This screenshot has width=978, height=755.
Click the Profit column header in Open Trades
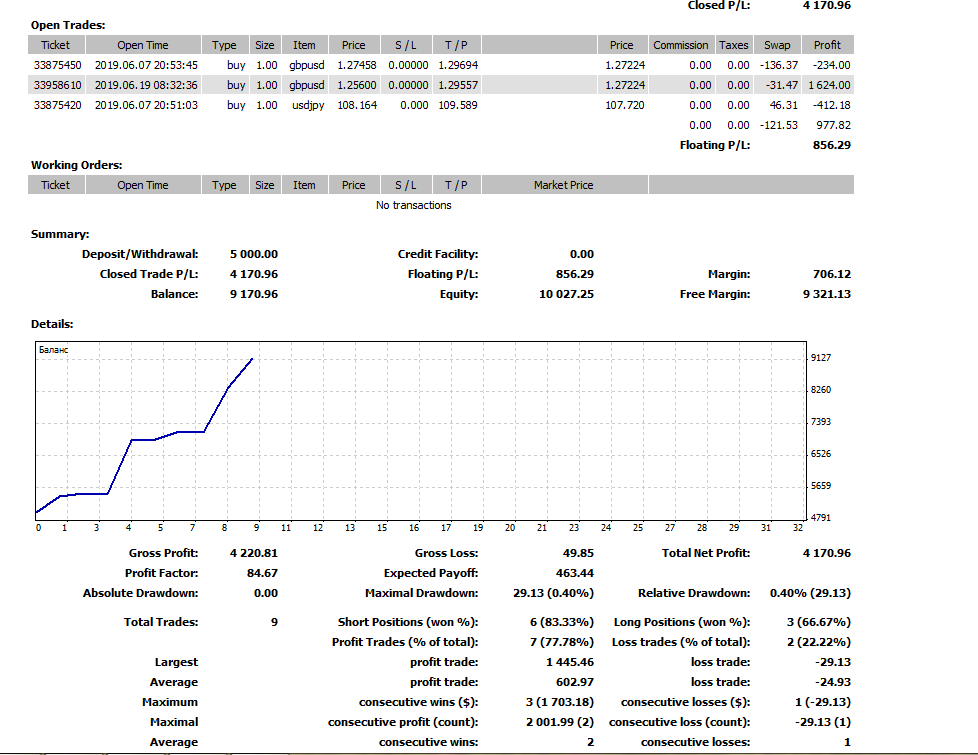coord(827,45)
